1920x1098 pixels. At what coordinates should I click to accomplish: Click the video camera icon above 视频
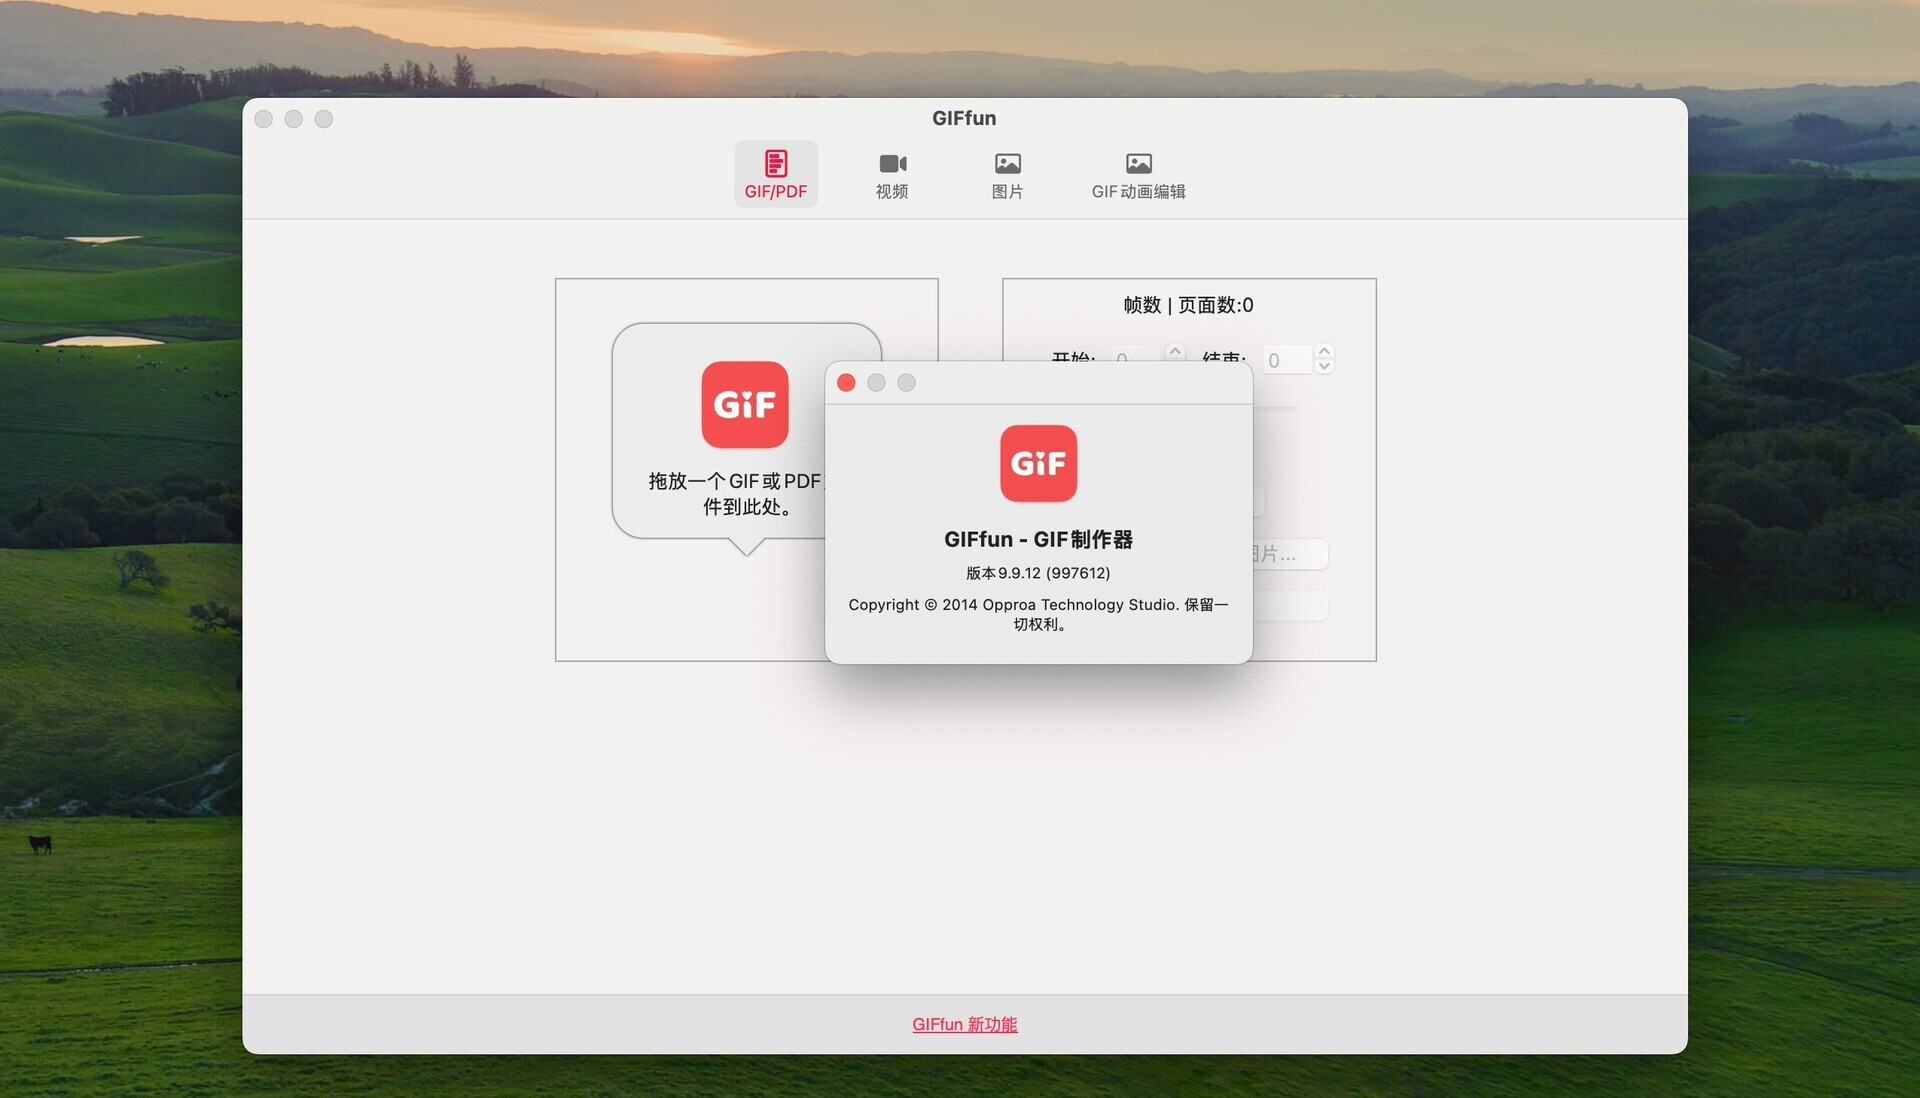point(891,161)
